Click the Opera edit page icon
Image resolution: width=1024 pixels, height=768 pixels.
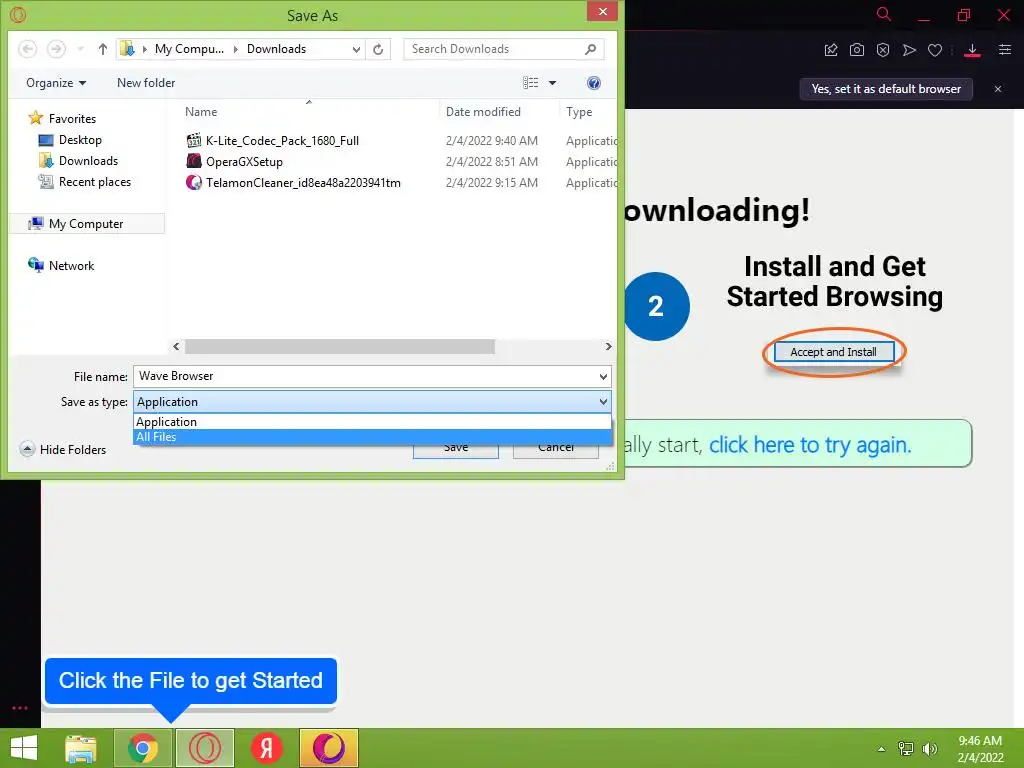pos(831,50)
